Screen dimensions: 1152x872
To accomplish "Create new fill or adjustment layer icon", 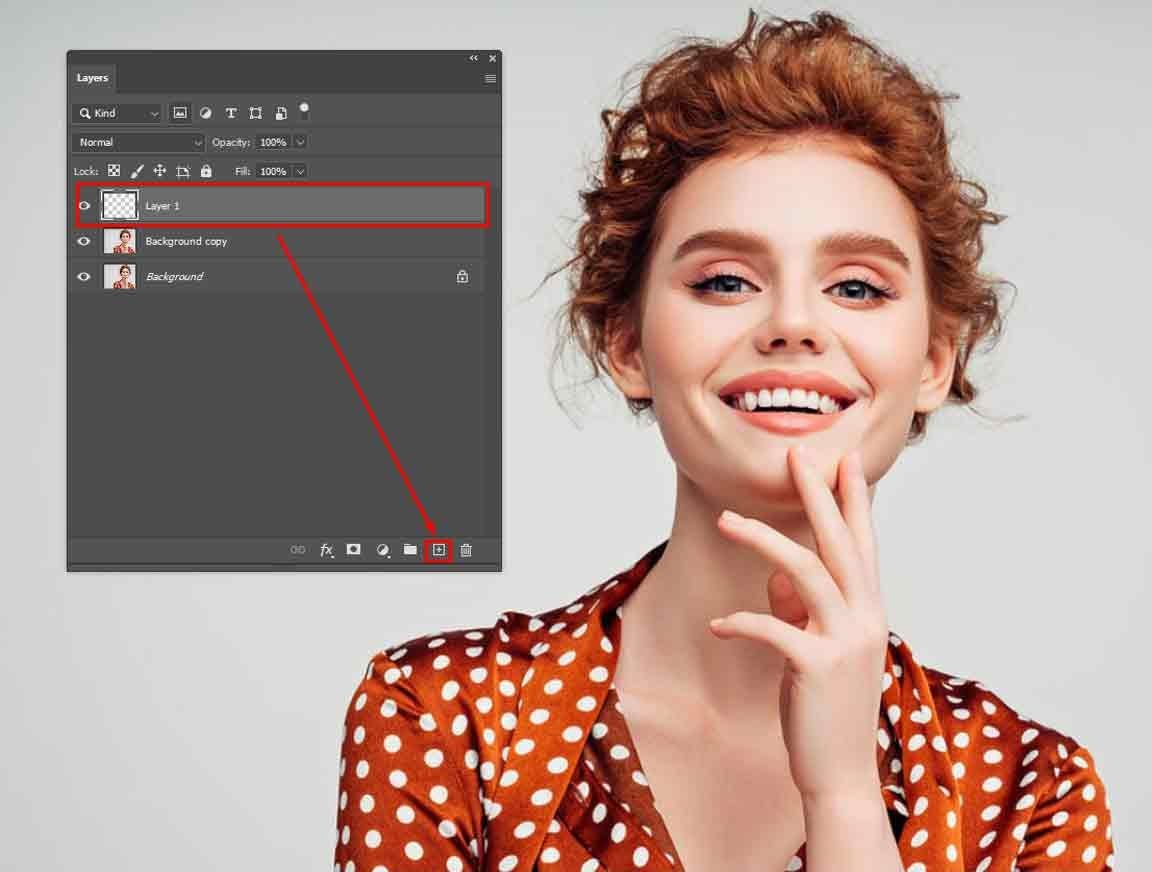I will (x=382, y=549).
